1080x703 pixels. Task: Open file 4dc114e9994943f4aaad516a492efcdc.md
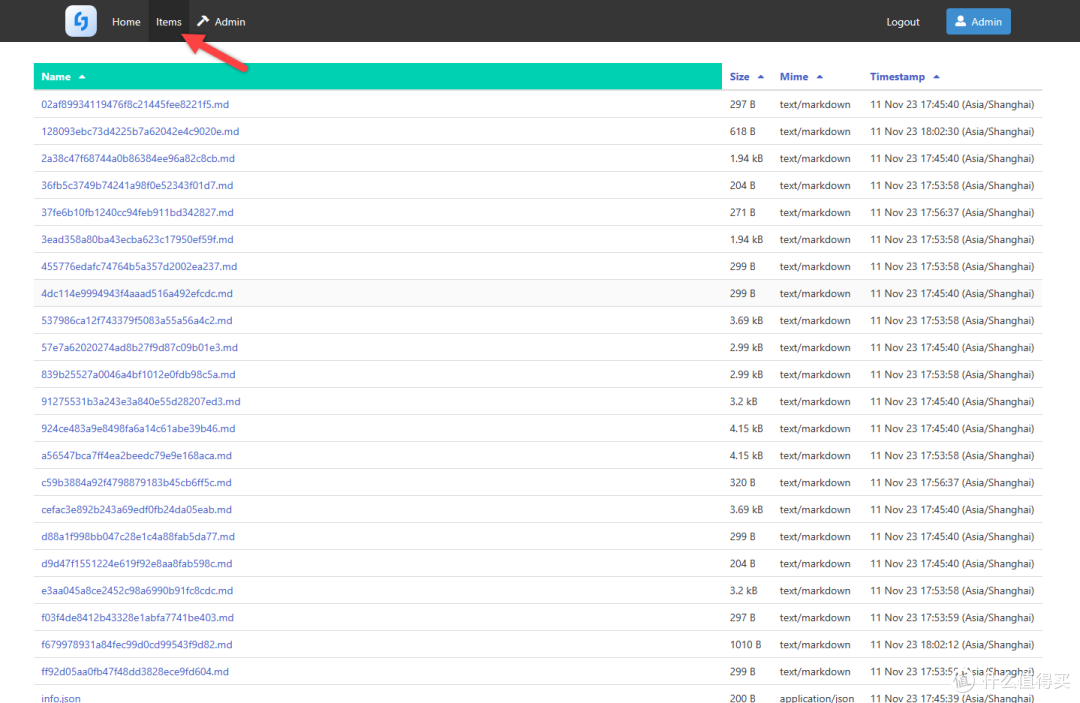pyautogui.click(x=137, y=293)
